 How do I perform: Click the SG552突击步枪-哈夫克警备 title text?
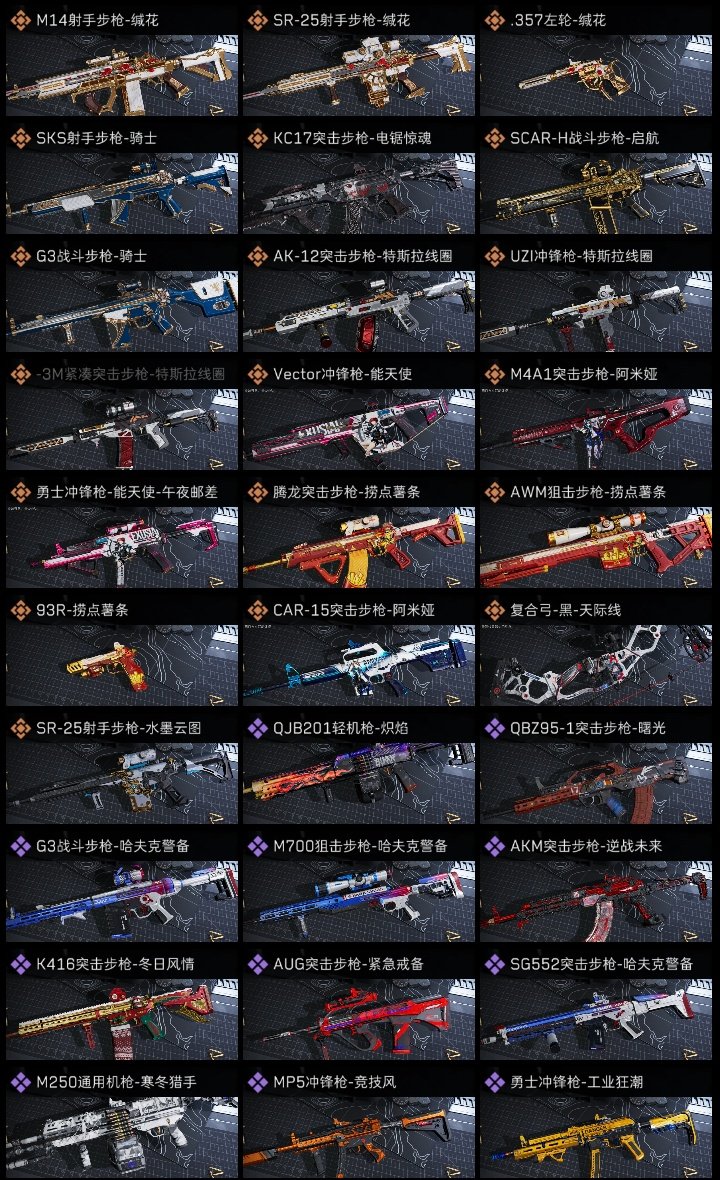tap(602, 964)
